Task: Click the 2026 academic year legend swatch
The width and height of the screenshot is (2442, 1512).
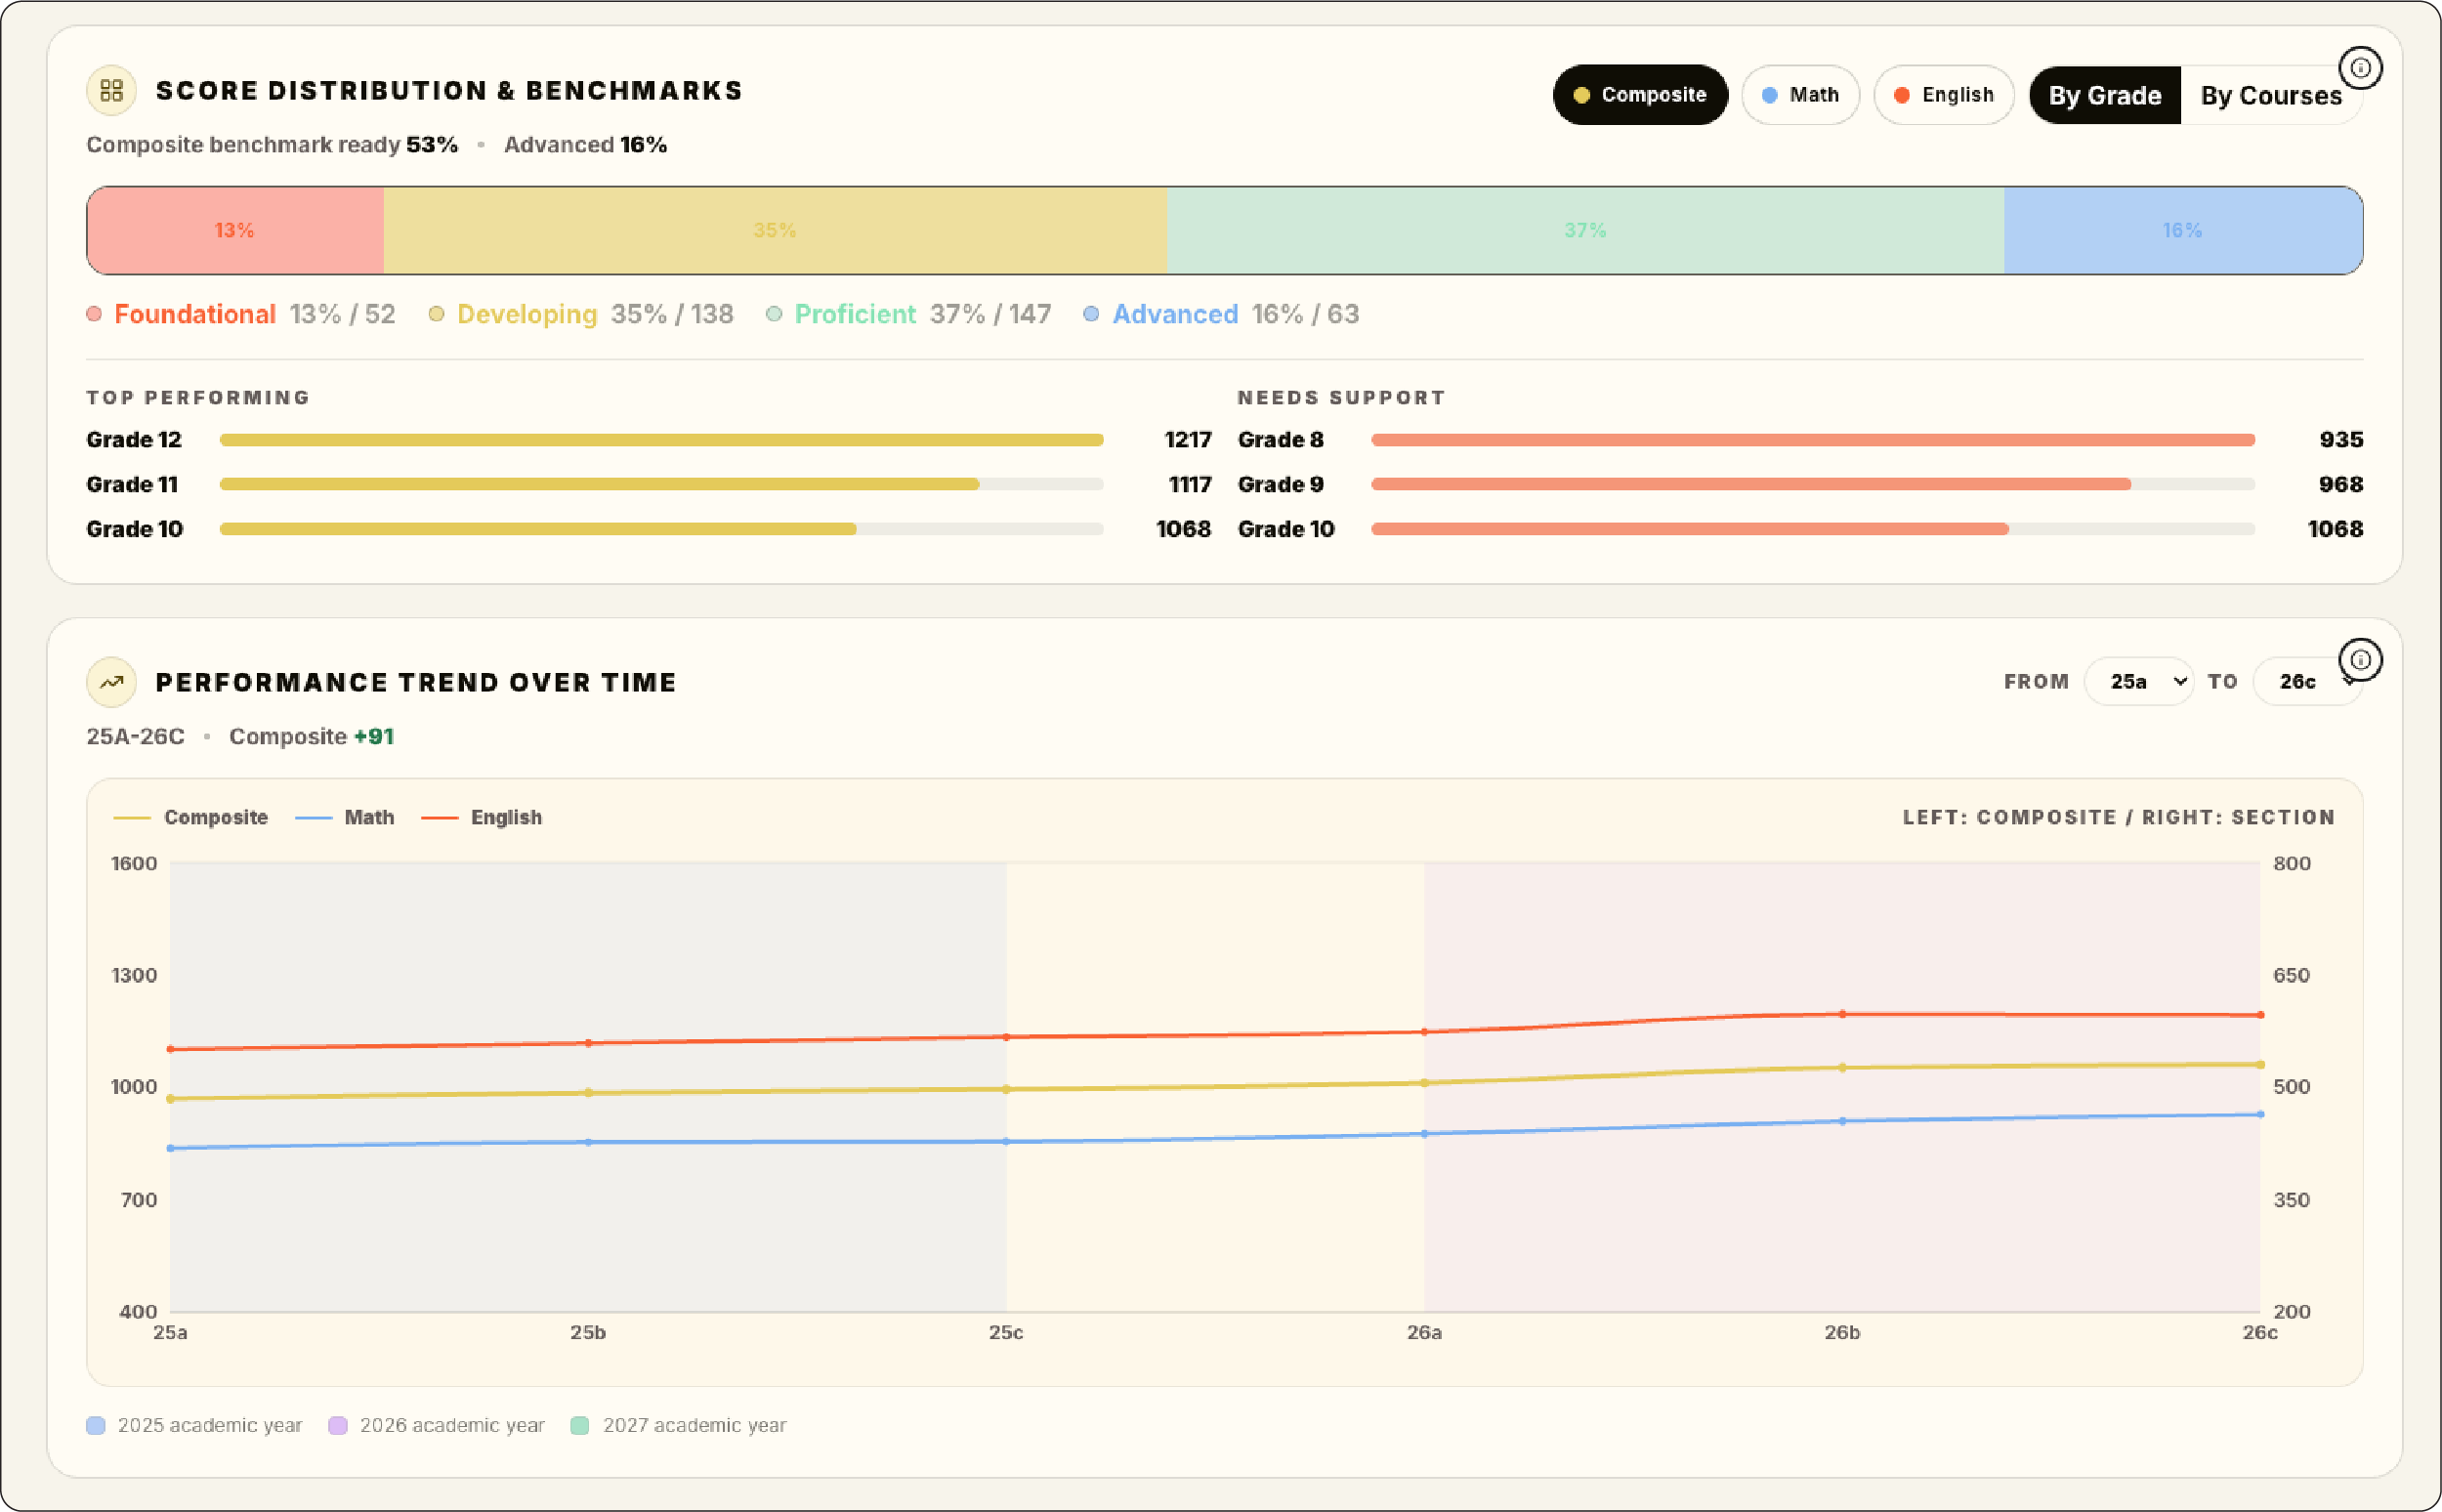Action: pyautogui.click(x=338, y=1425)
